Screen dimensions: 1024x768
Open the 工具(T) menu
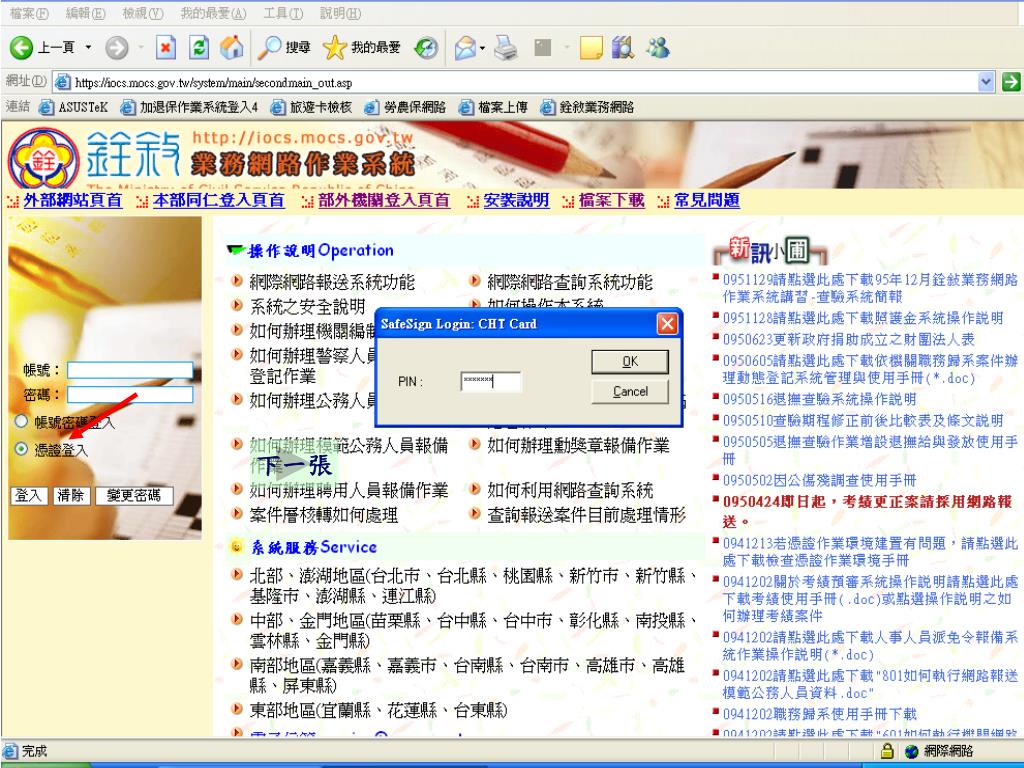283,13
